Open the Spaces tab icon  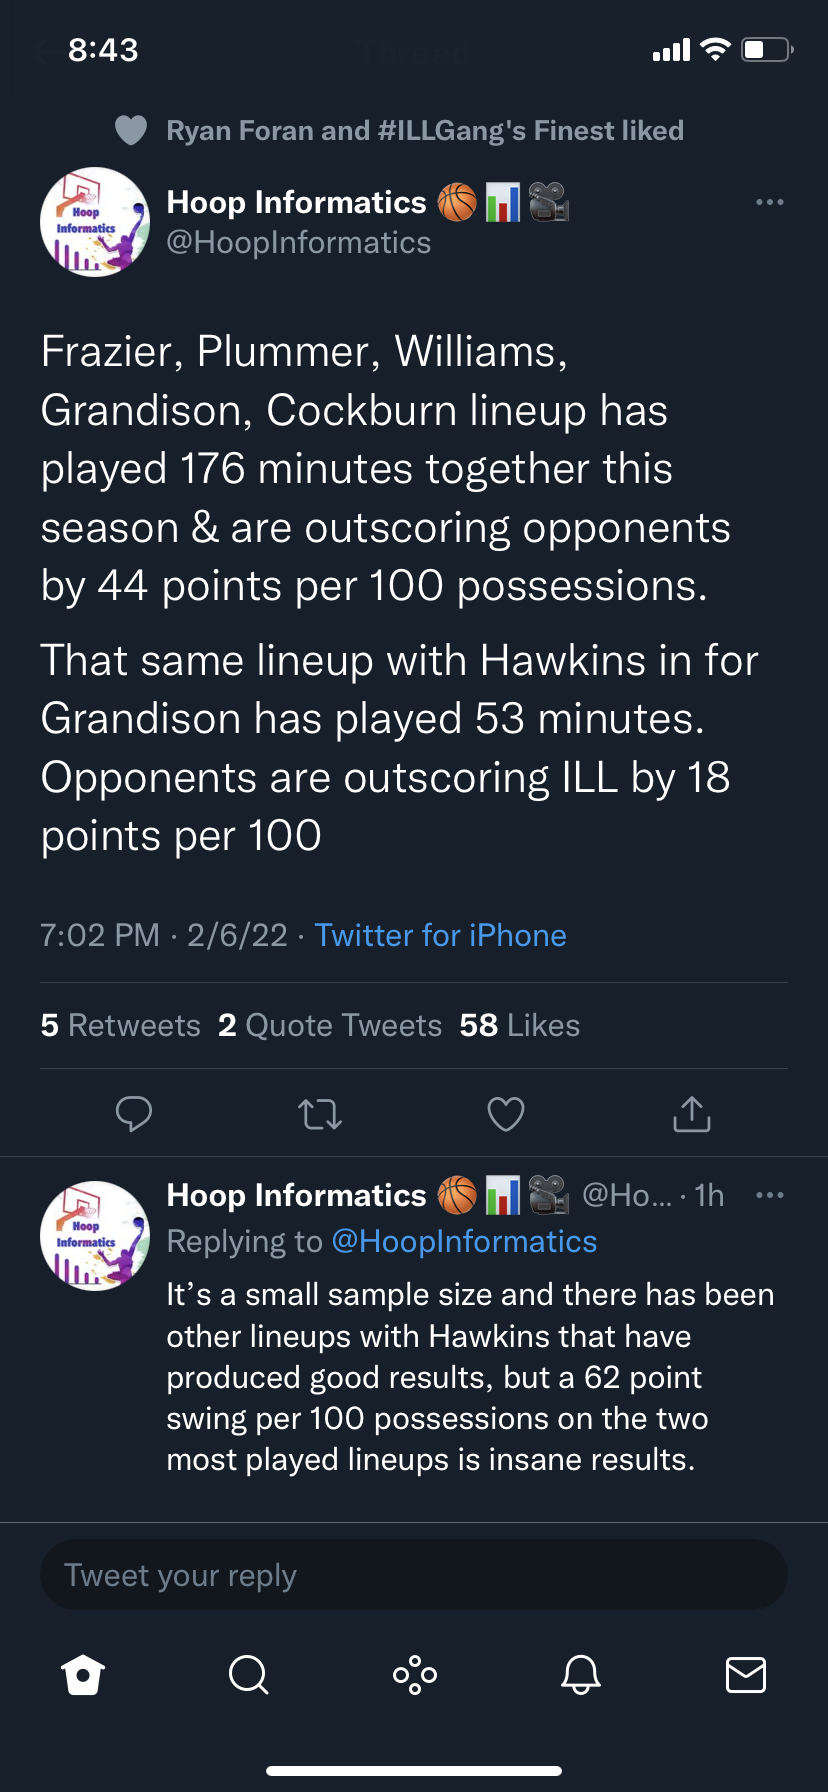pyautogui.click(x=415, y=1674)
